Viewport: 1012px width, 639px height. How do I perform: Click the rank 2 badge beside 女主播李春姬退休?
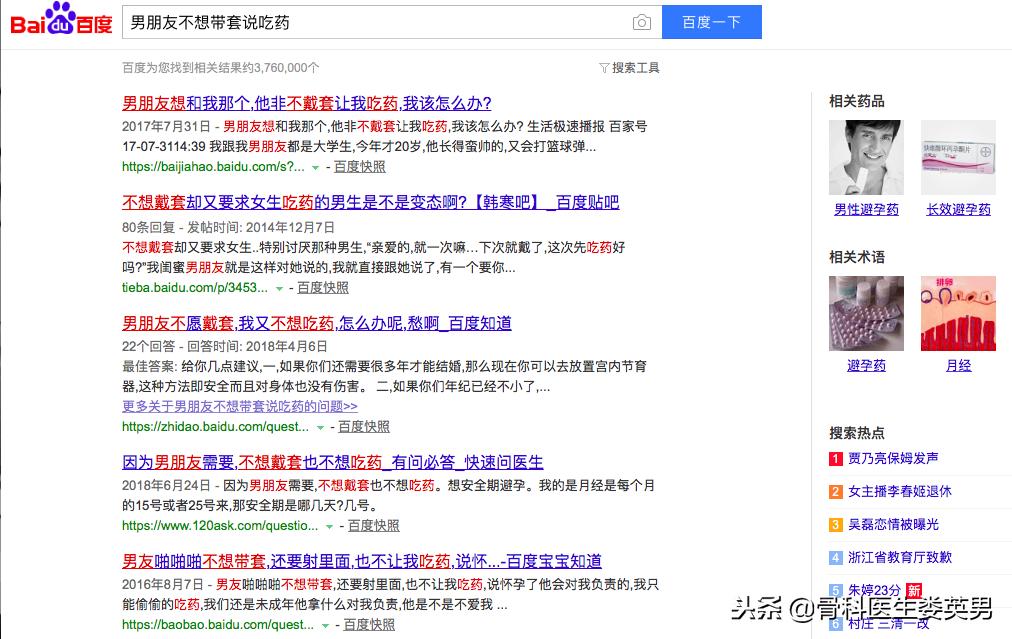[834, 491]
